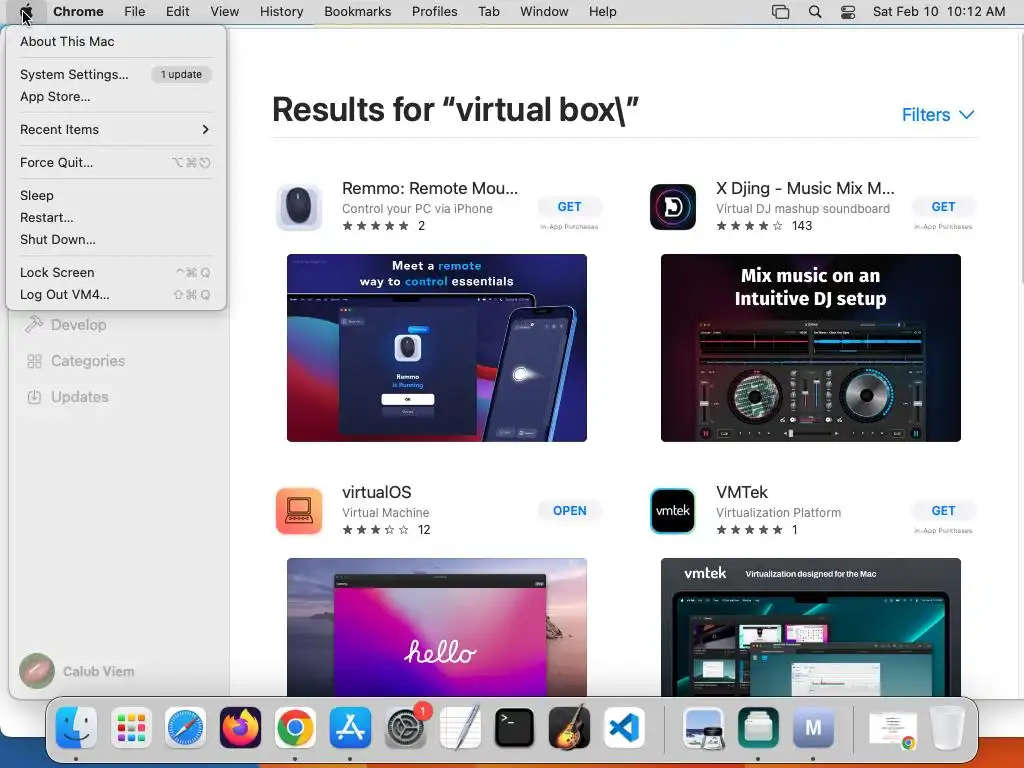The image size is (1024, 768).
Task: Open the Apple menu icon
Action: (27, 12)
